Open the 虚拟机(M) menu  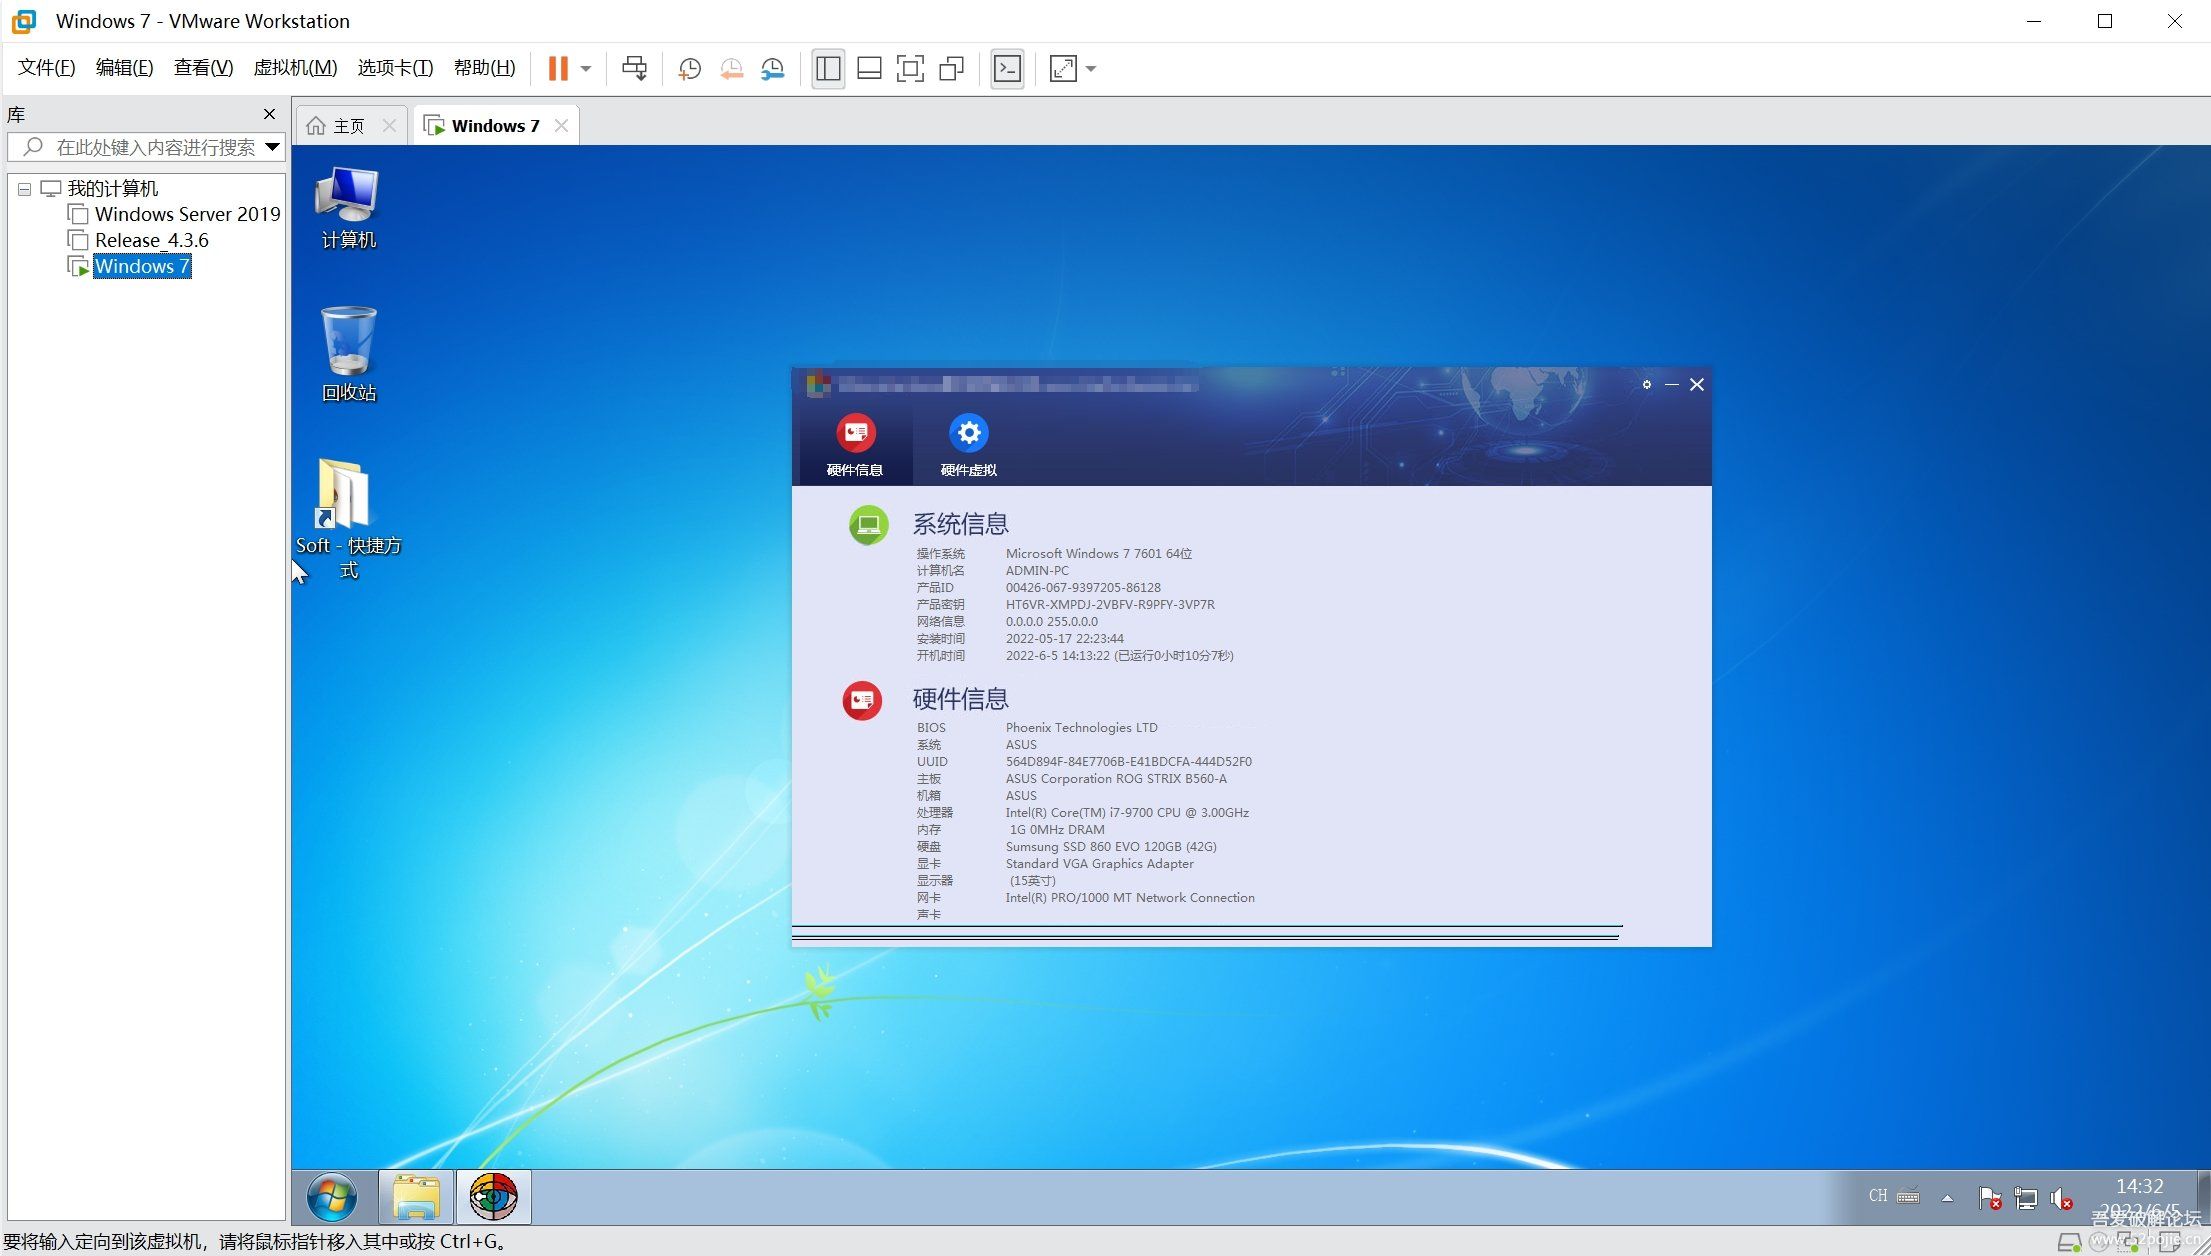pos(295,68)
